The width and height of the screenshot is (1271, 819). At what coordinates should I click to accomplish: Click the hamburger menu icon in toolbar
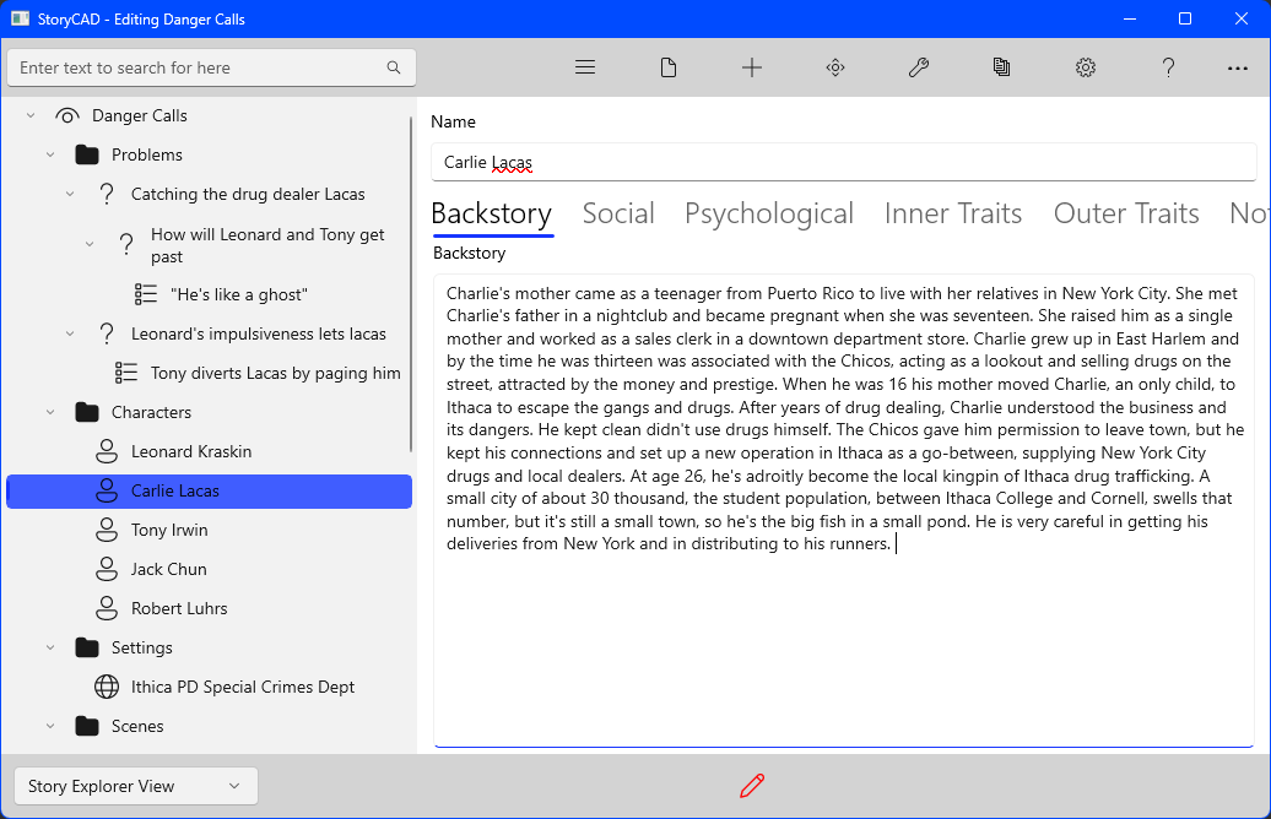click(585, 67)
